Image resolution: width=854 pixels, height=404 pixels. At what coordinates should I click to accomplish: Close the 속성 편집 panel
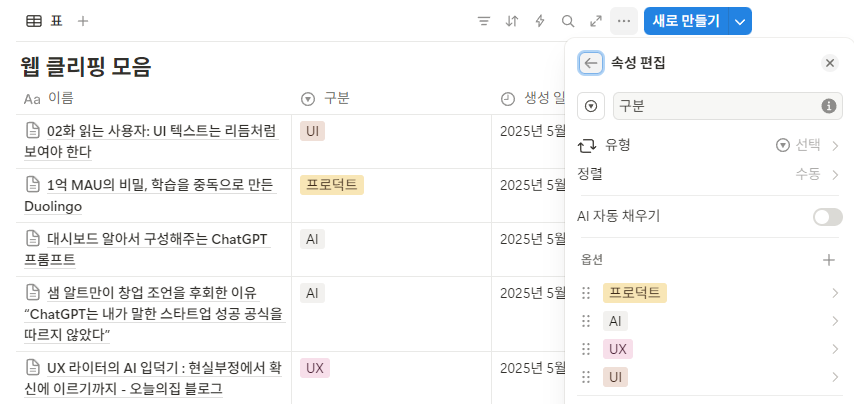pyautogui.click(x=829, y=64)
